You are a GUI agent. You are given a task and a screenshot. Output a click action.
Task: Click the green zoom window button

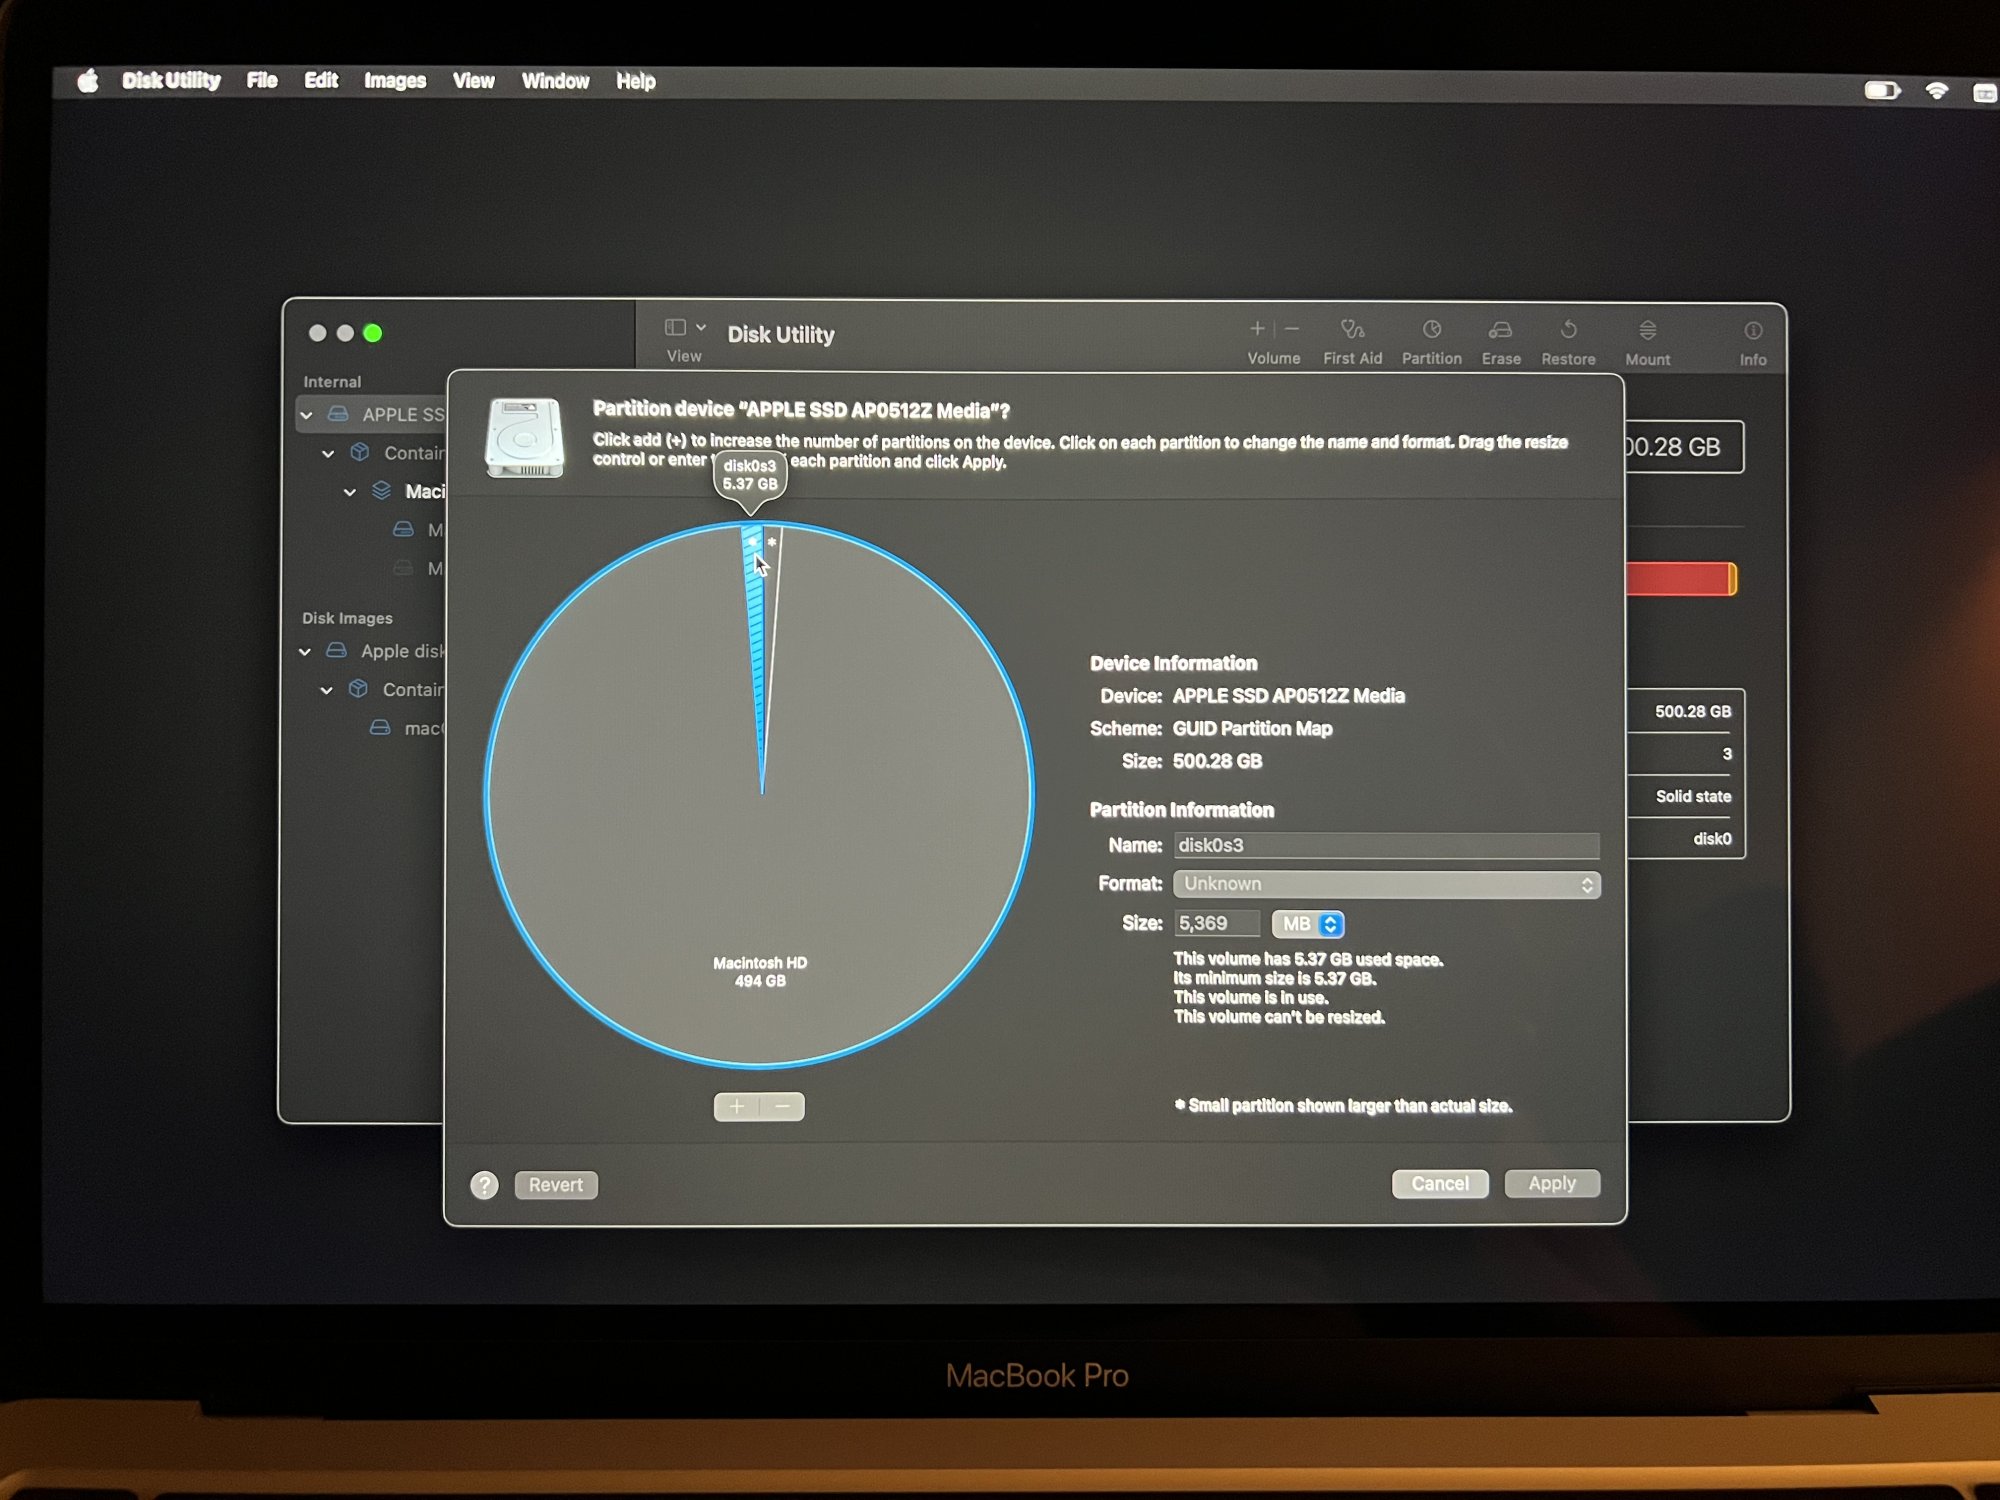coord(373,333)
